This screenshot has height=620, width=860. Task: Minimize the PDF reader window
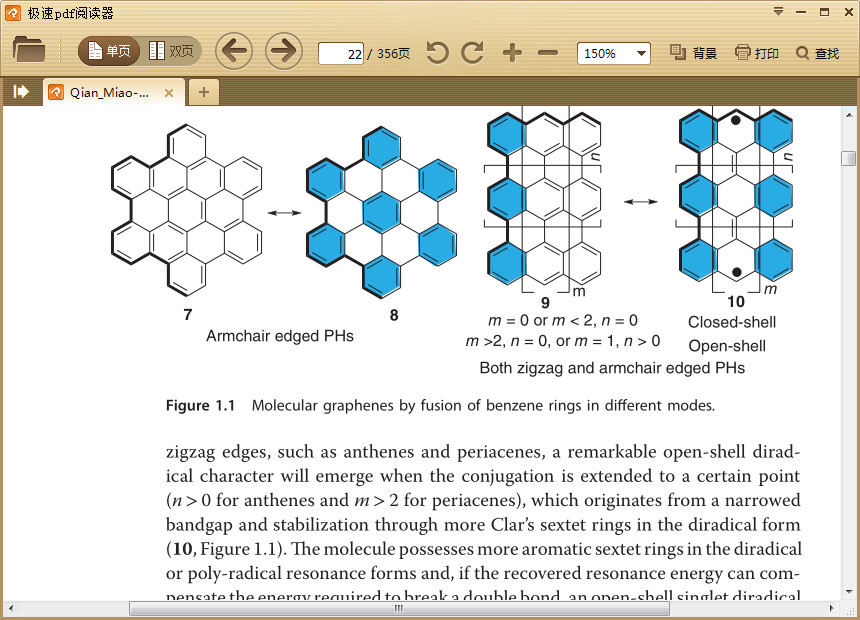pos(801,12)
